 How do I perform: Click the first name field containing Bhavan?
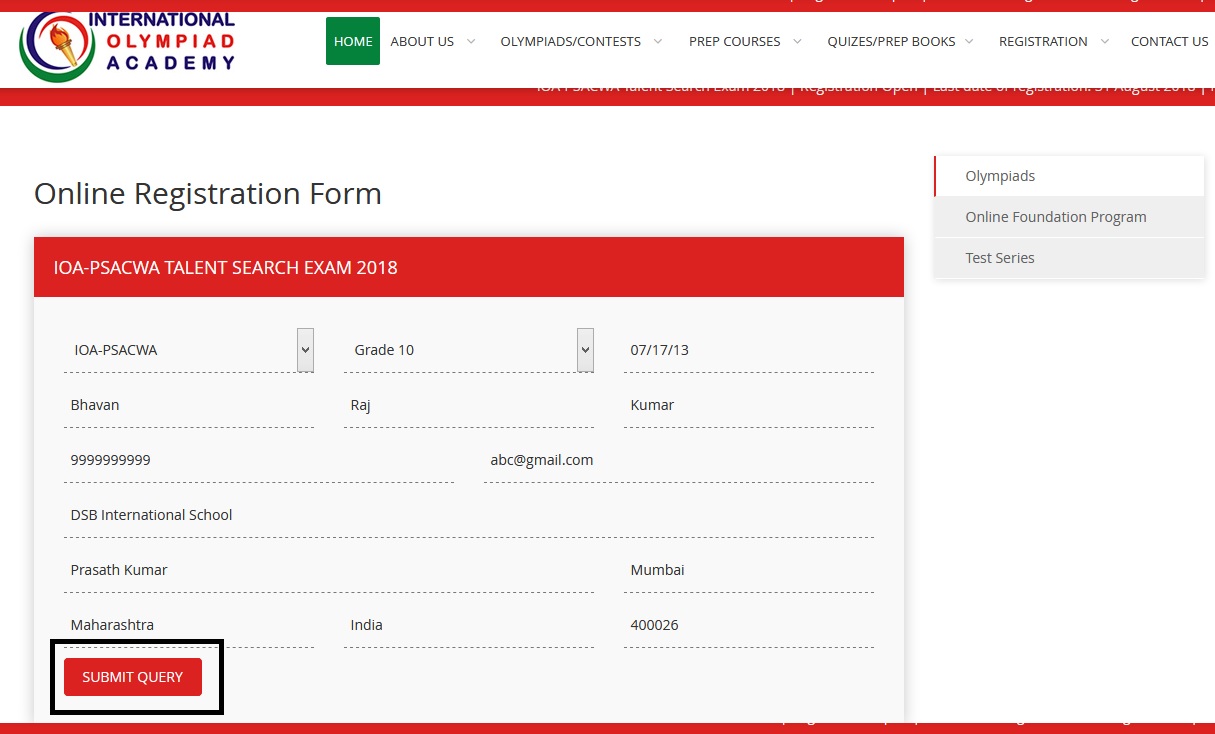point(188,405)
